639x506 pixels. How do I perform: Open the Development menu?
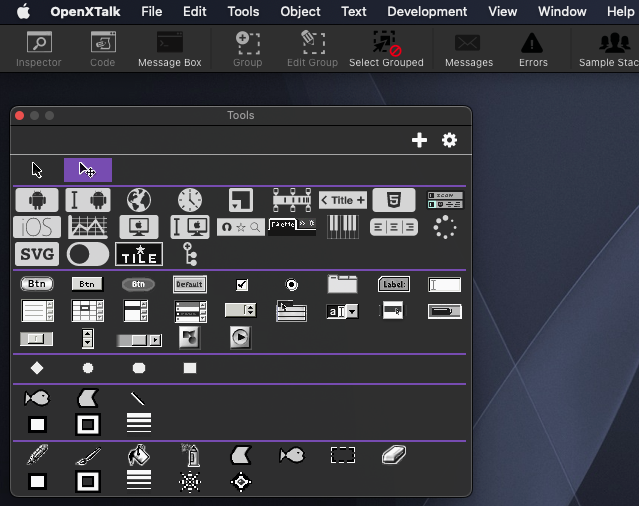(x=427, y=11)
